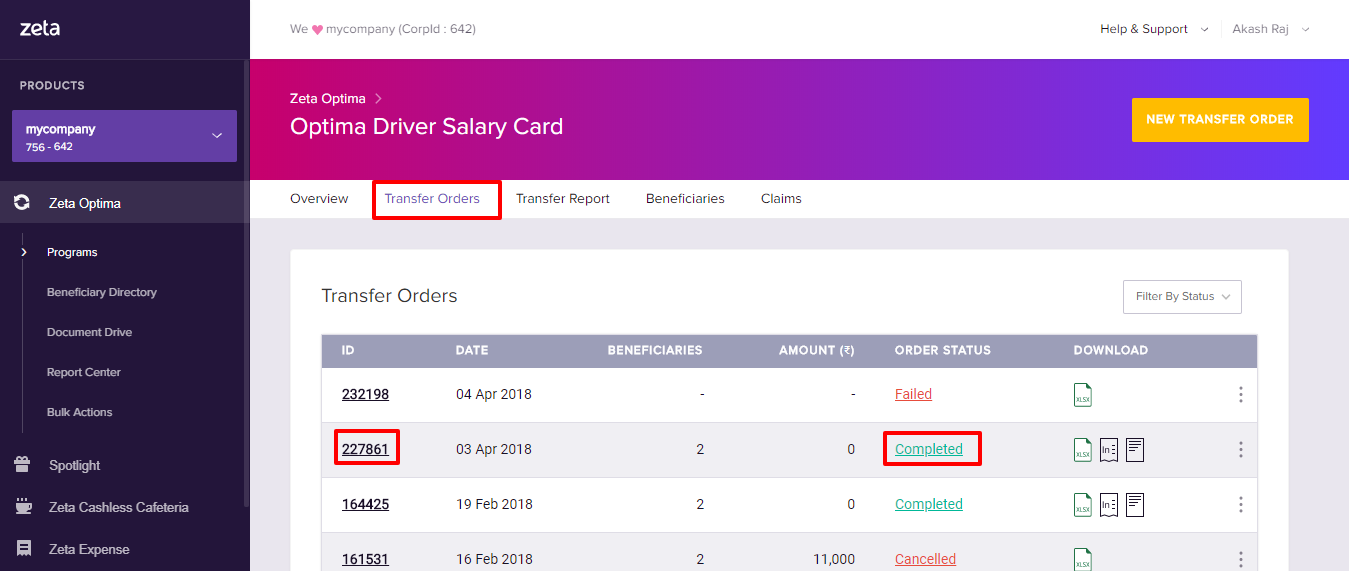1349x571 pixels.
Task: Open more options for order 227861
Action: (x=1241, y=450)
